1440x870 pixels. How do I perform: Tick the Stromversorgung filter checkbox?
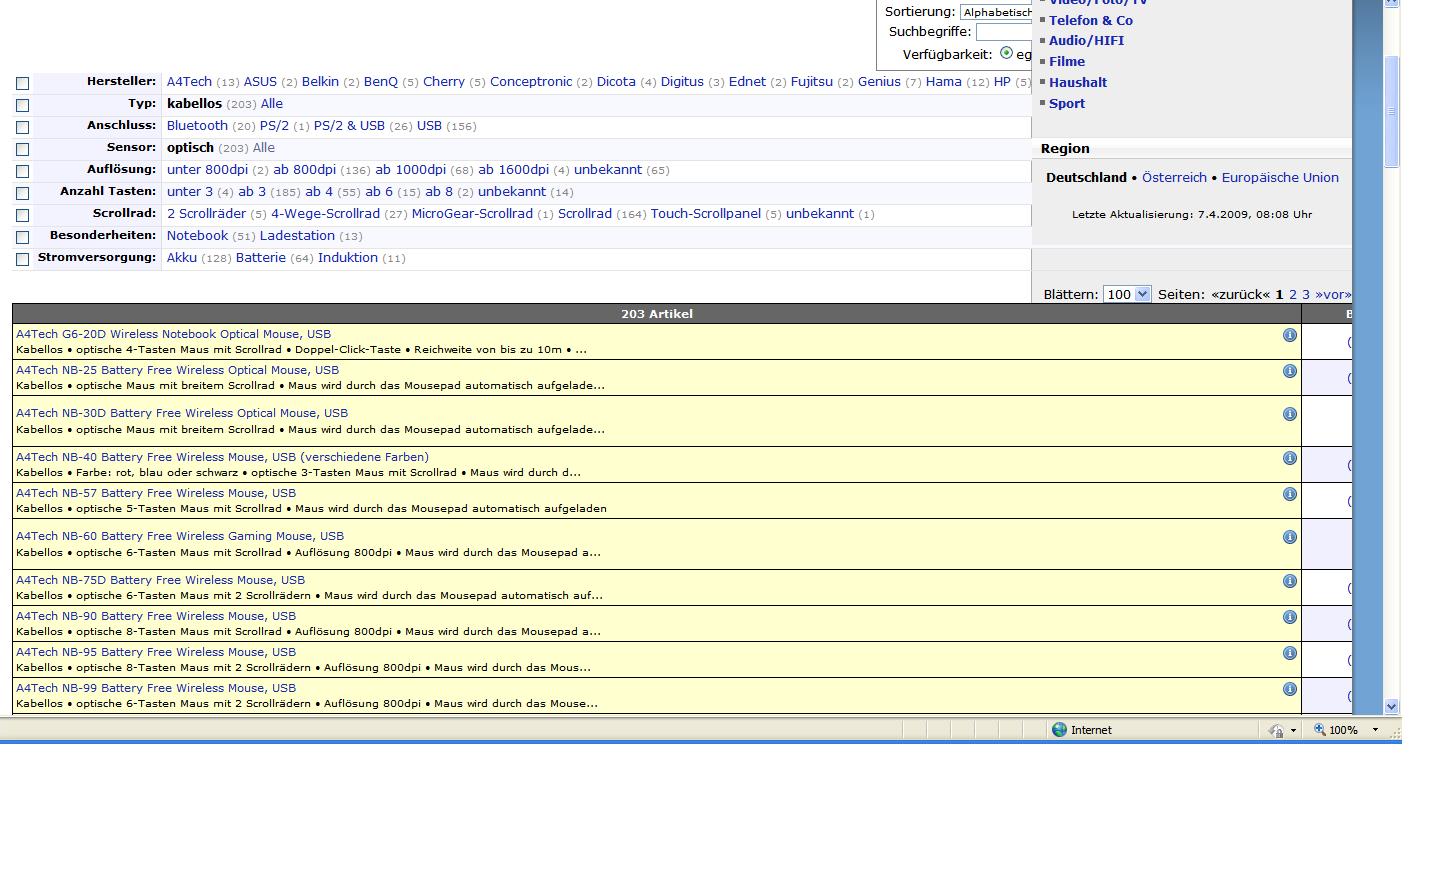pos(22,259)
